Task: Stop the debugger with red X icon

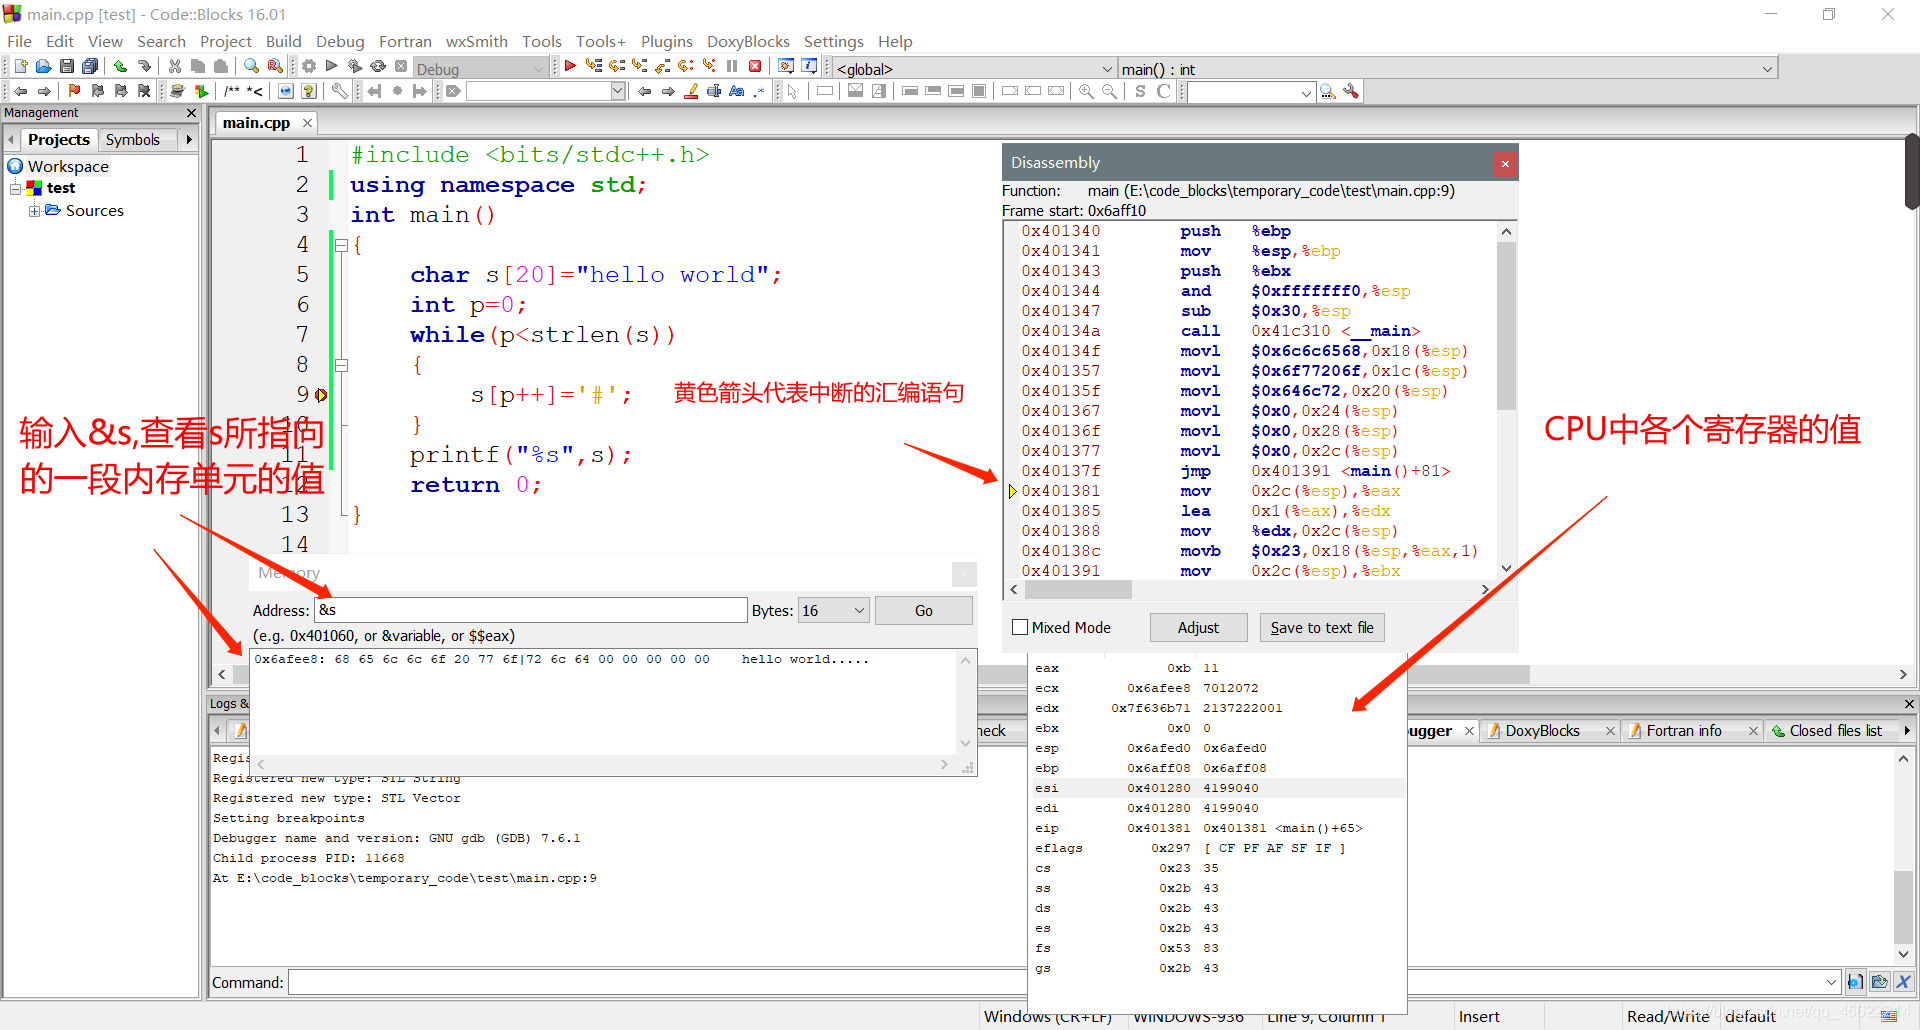Action: coord(755,66)
